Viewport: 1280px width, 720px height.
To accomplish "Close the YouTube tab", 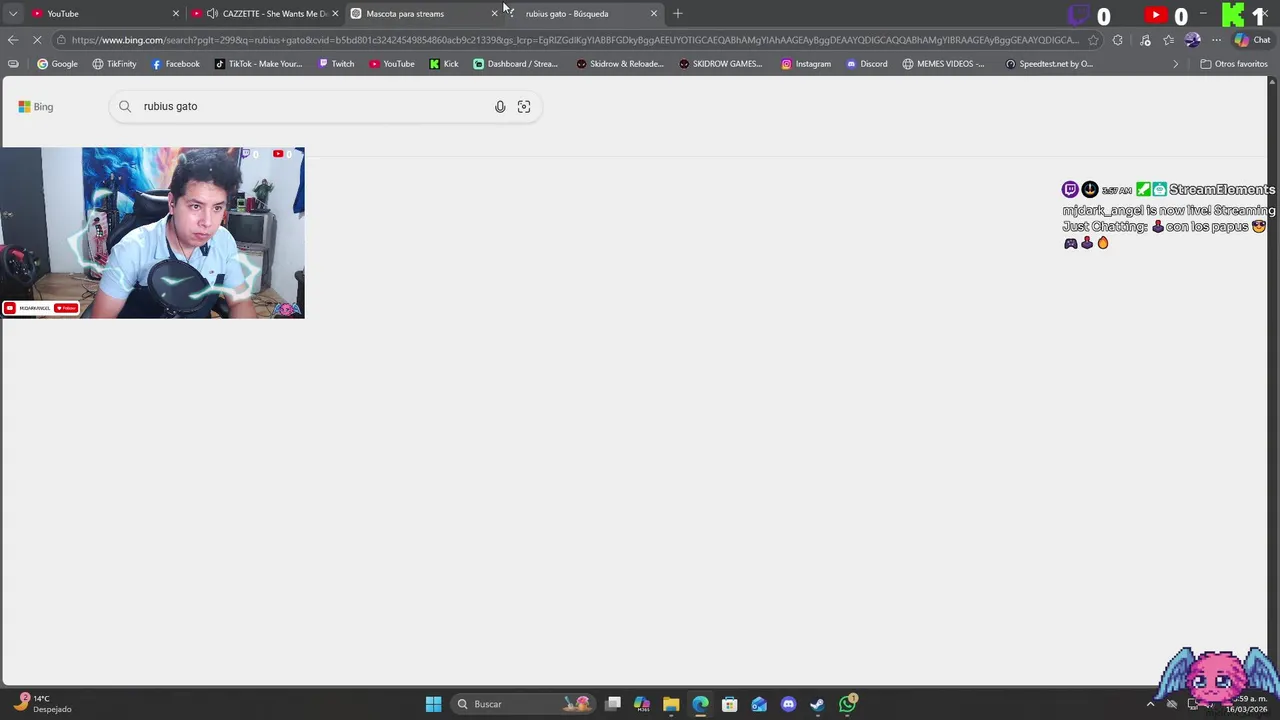I will point(176,13).
